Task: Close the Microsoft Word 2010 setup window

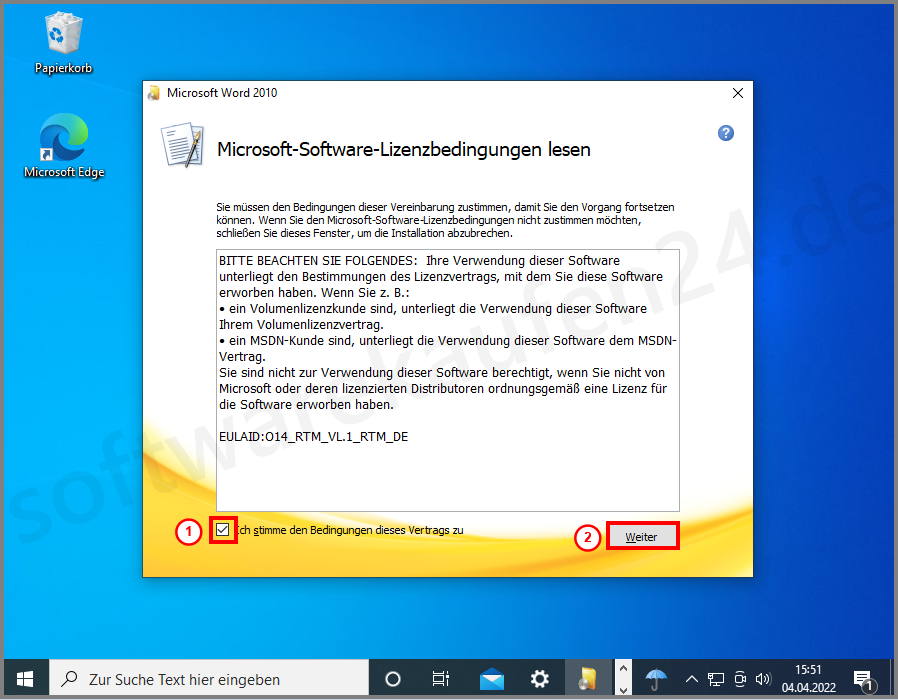Action: [738, 93]
